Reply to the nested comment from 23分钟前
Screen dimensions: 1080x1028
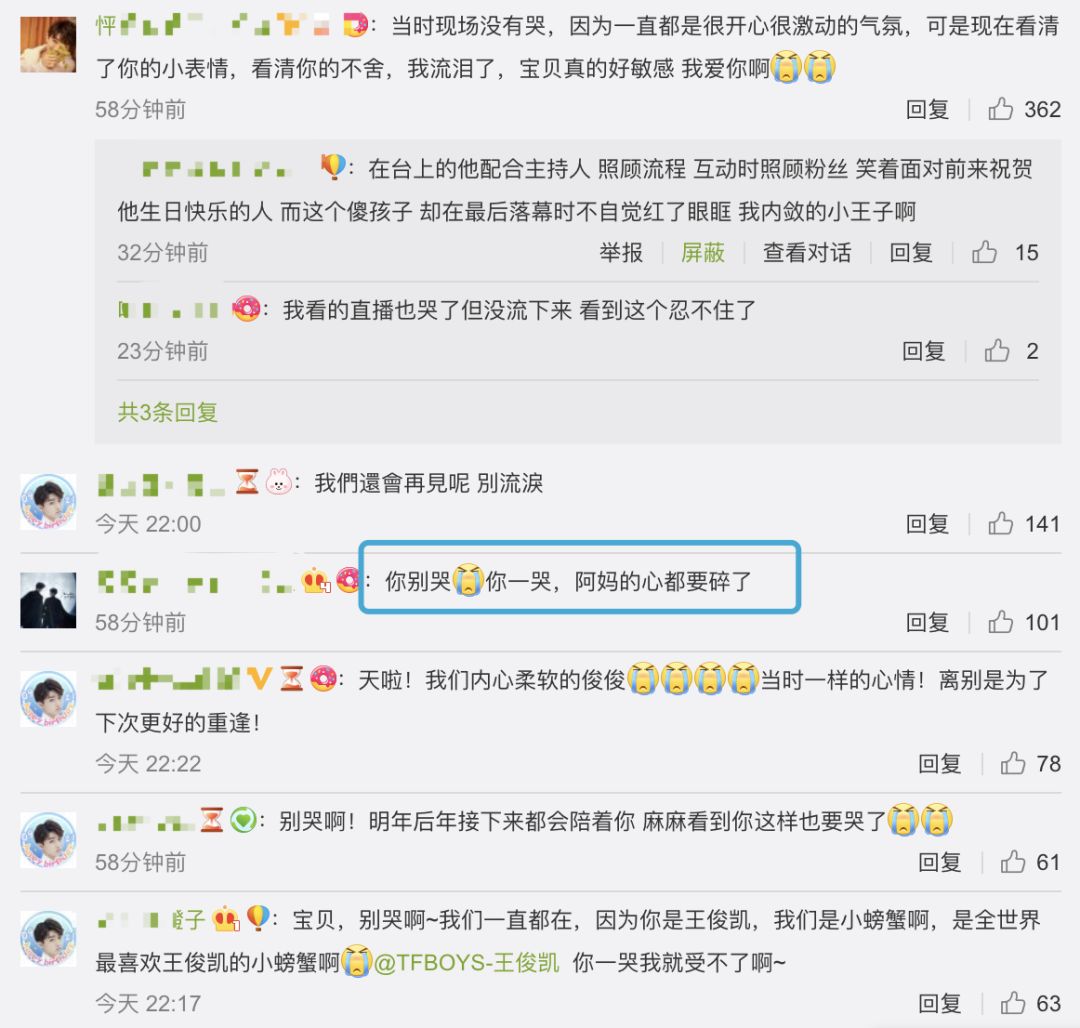pos(923,350)
